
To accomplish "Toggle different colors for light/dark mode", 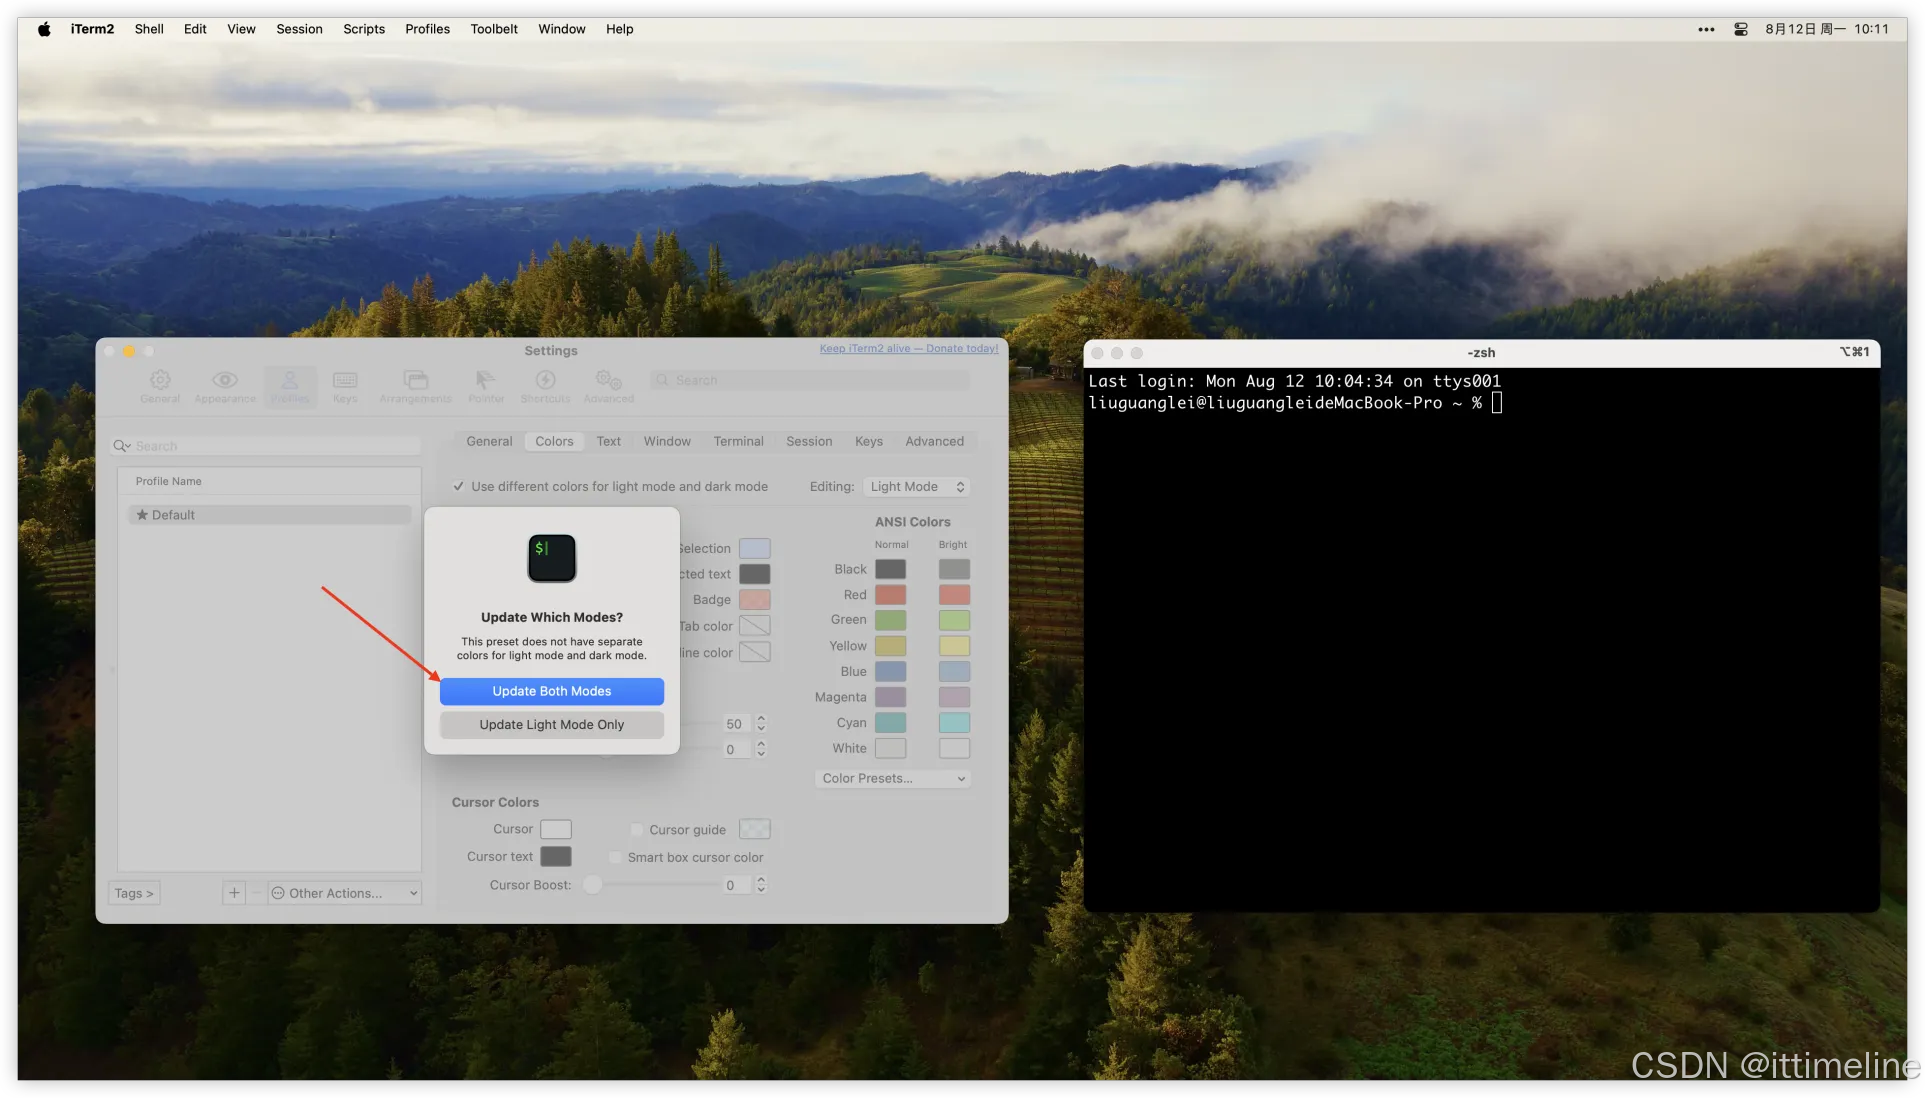I will click(459, 487).
